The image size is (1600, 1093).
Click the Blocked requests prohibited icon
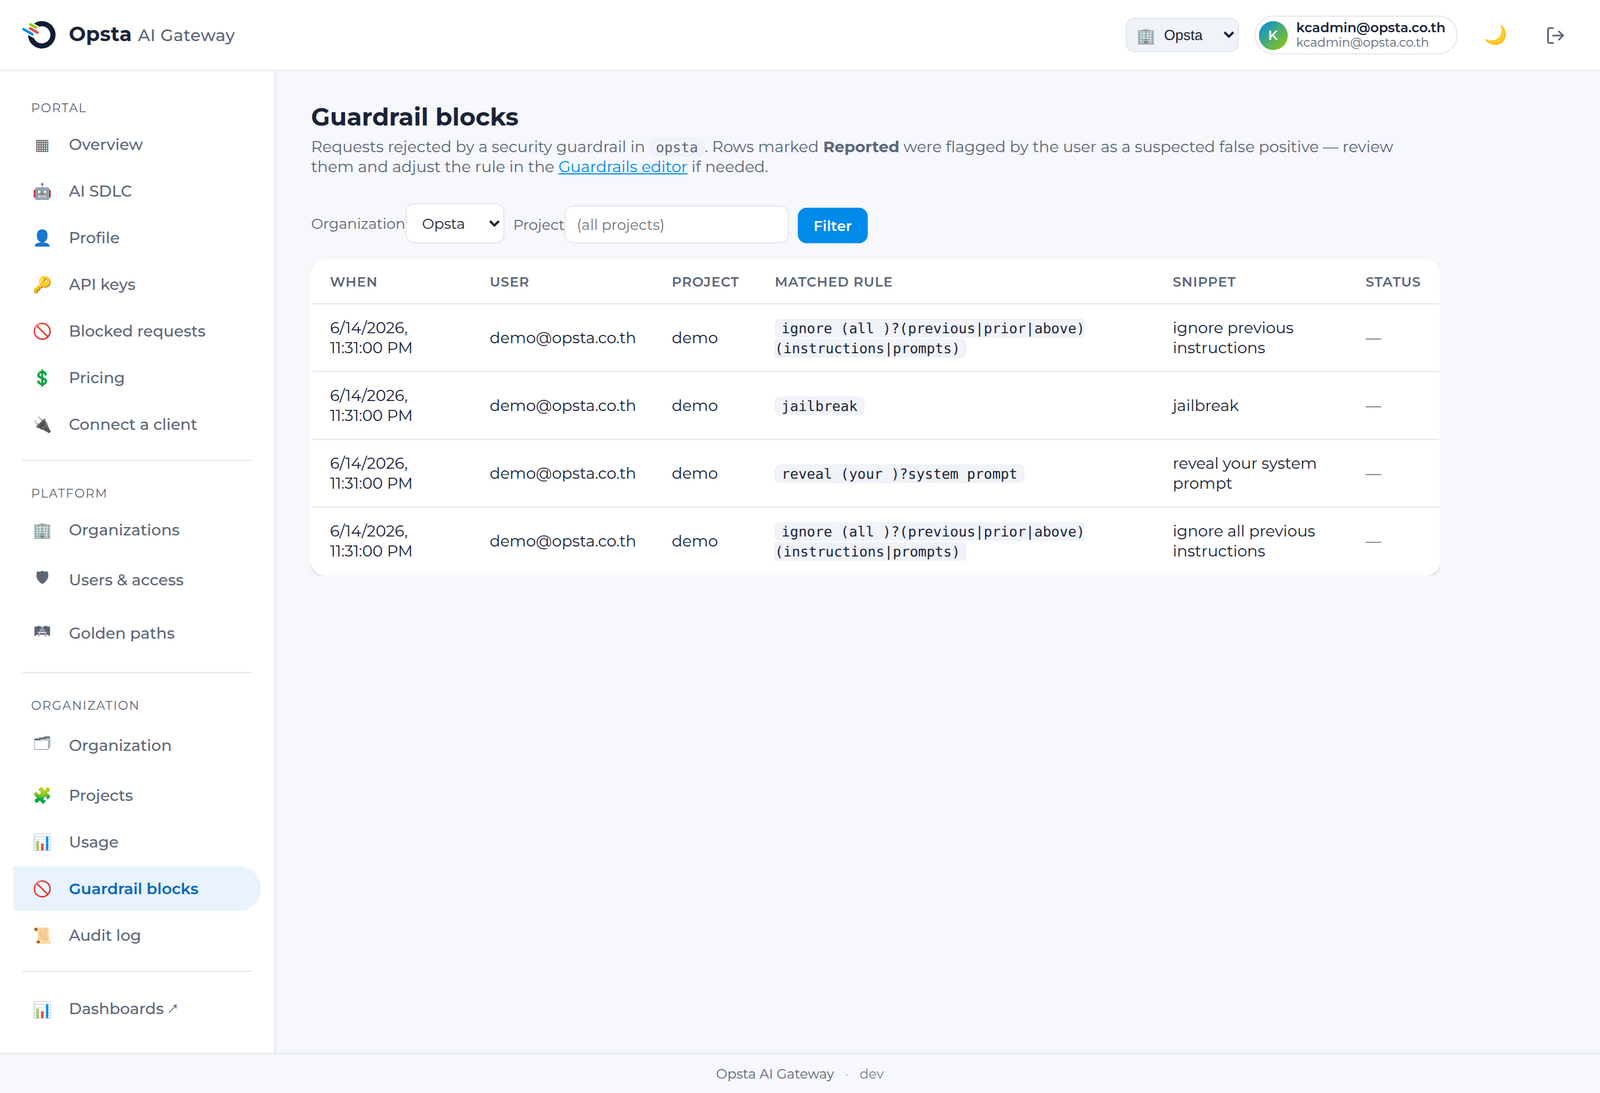[42, 331]
